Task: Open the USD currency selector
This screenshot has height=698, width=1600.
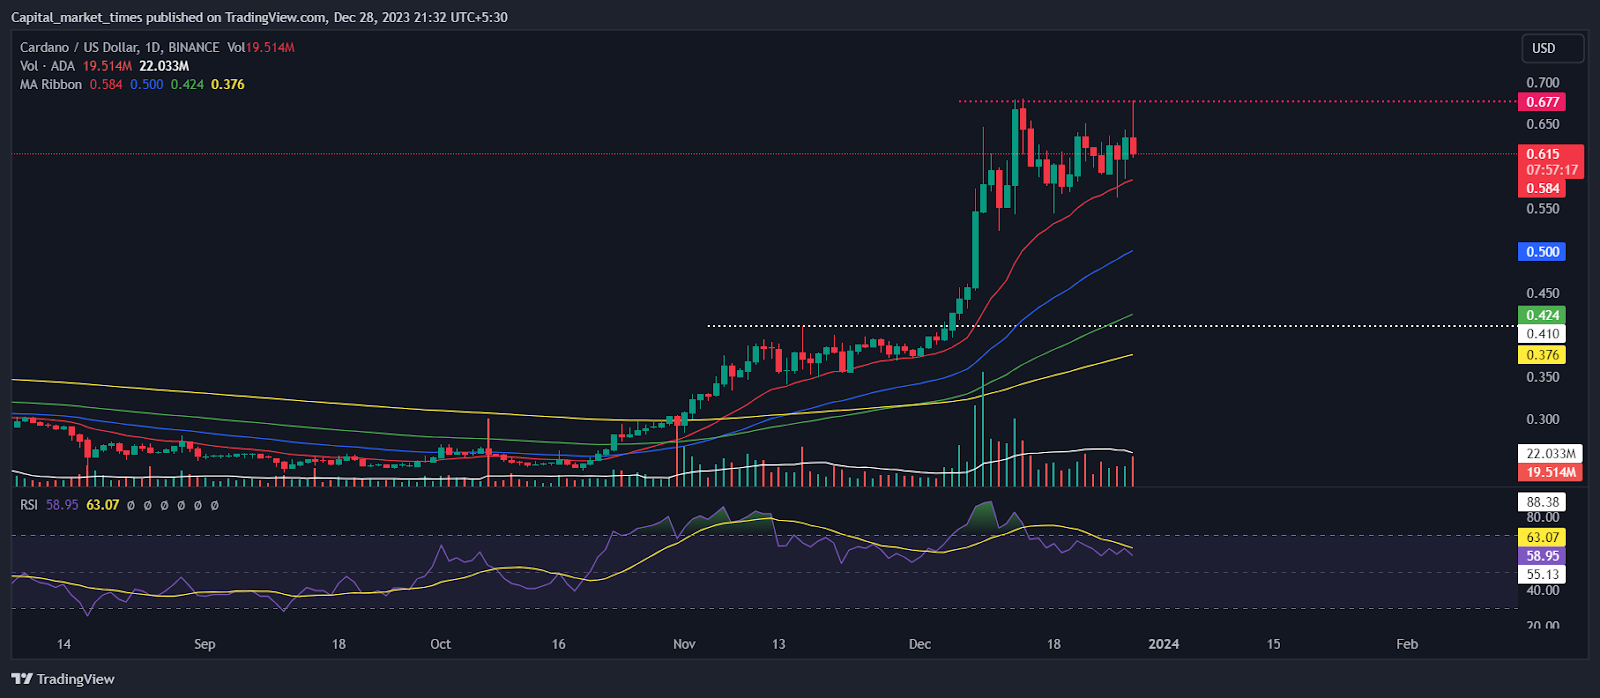Action: pyautogui.click(x=1552, y=48)
